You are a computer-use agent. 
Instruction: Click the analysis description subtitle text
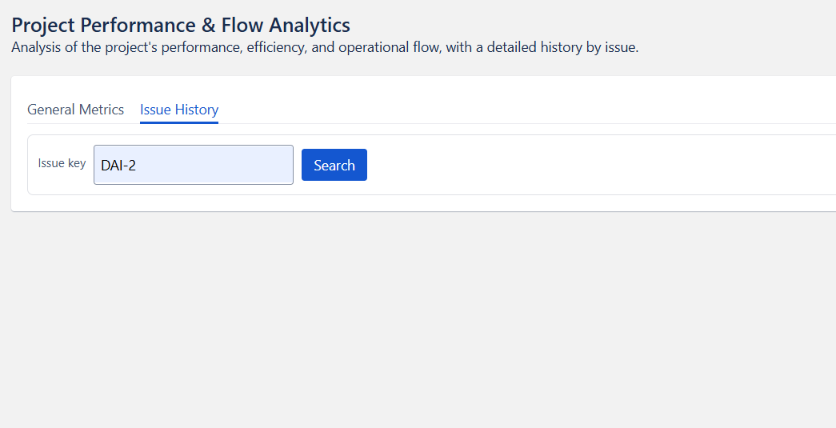click(324, 47)
